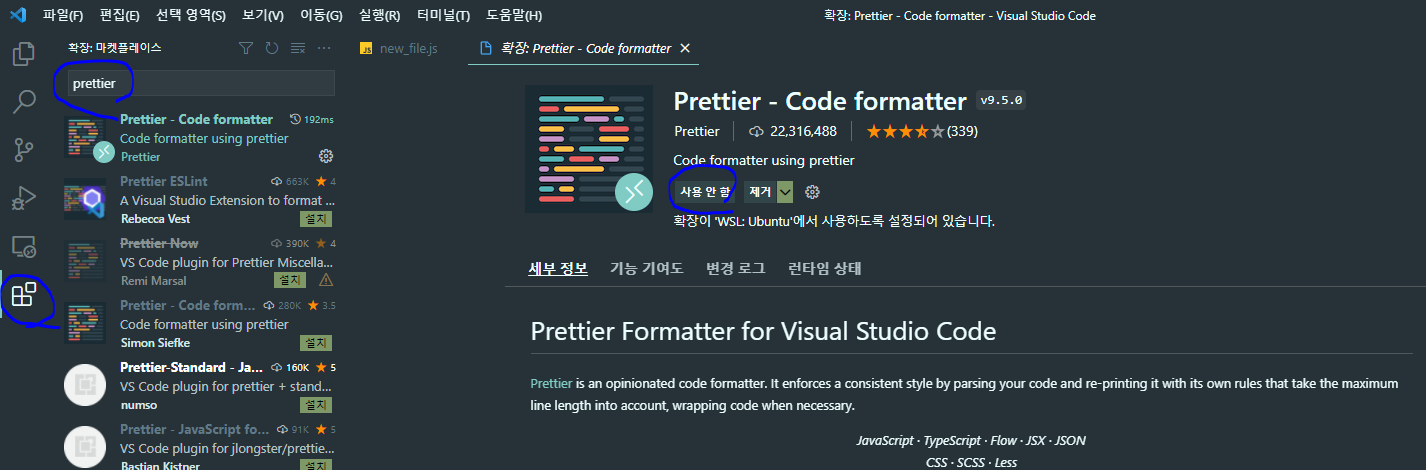
Task: Open the Run and Debug view
Action: [24, 198]
